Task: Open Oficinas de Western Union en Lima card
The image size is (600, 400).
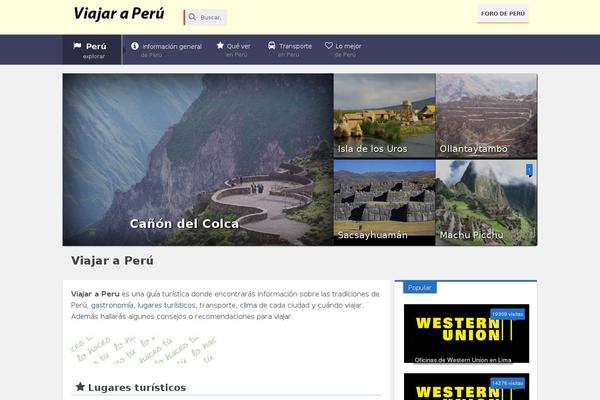Action: [x=466, y=333]
